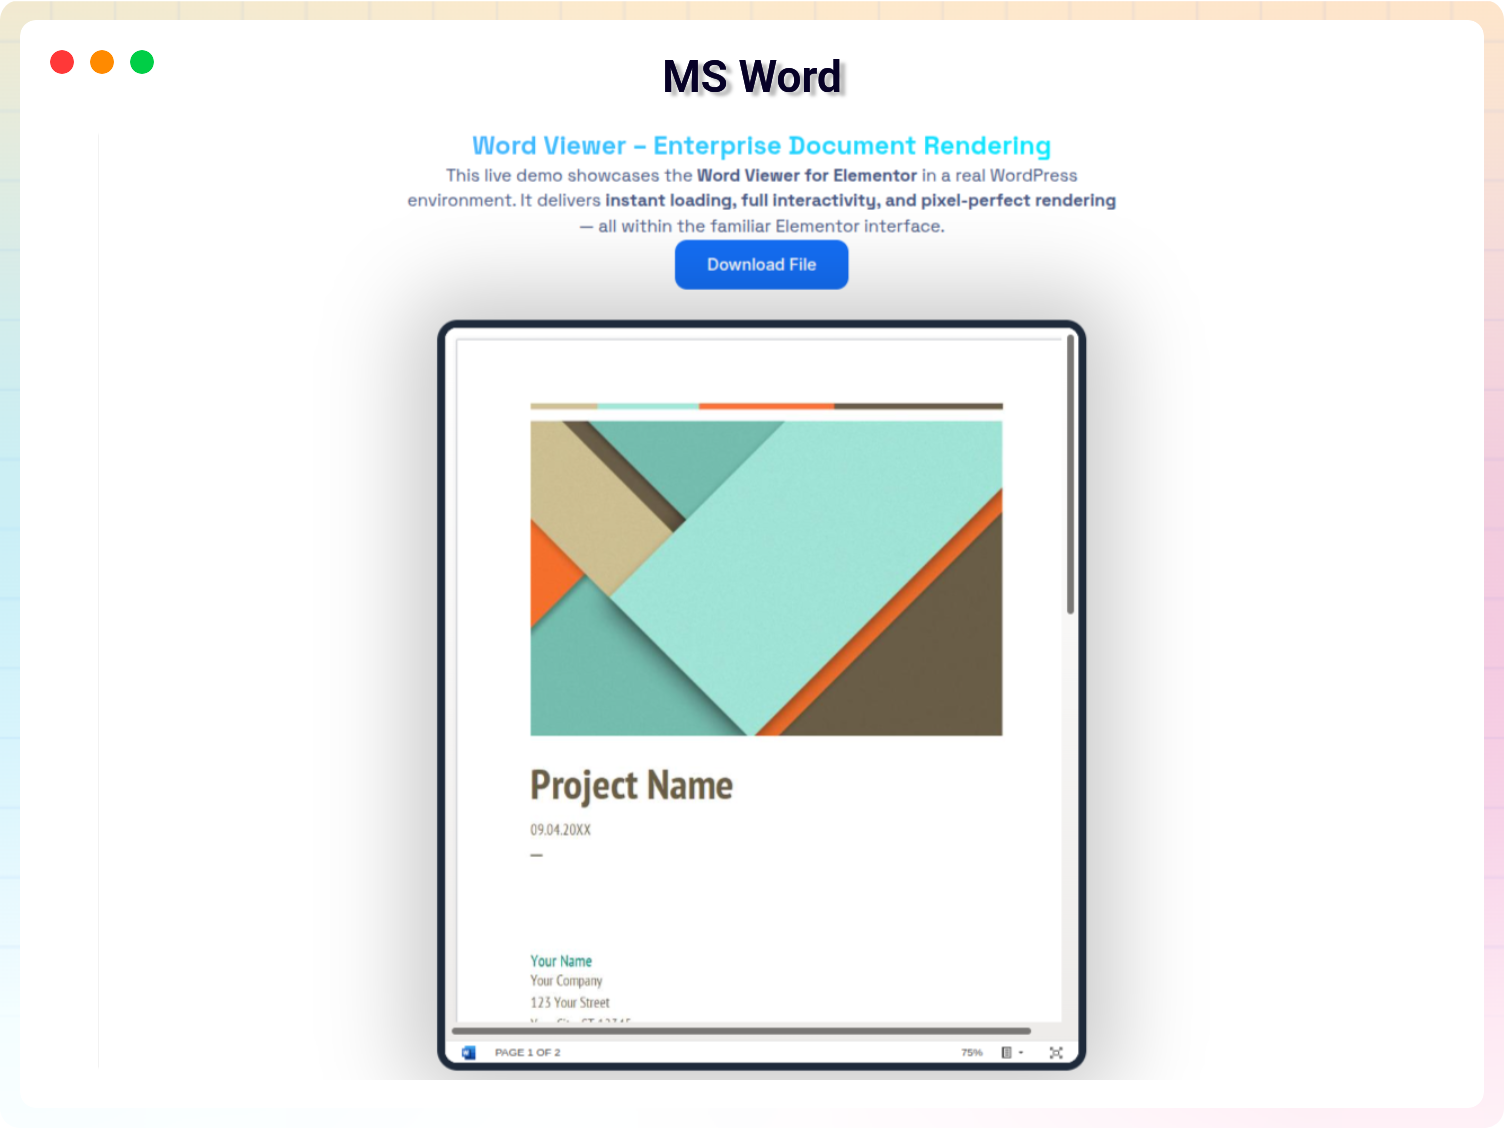The width and height of the screenshot is (1504, 1128).
Task: Click the "PAGE 1 OF 2" indicator
Action: coord(527,1052)
